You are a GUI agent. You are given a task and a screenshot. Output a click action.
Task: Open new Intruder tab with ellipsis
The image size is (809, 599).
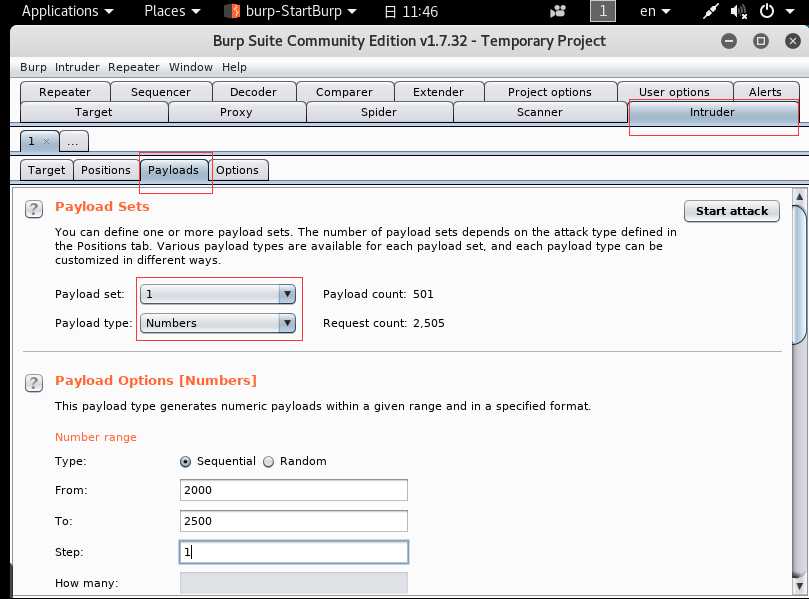pos(73,141)
